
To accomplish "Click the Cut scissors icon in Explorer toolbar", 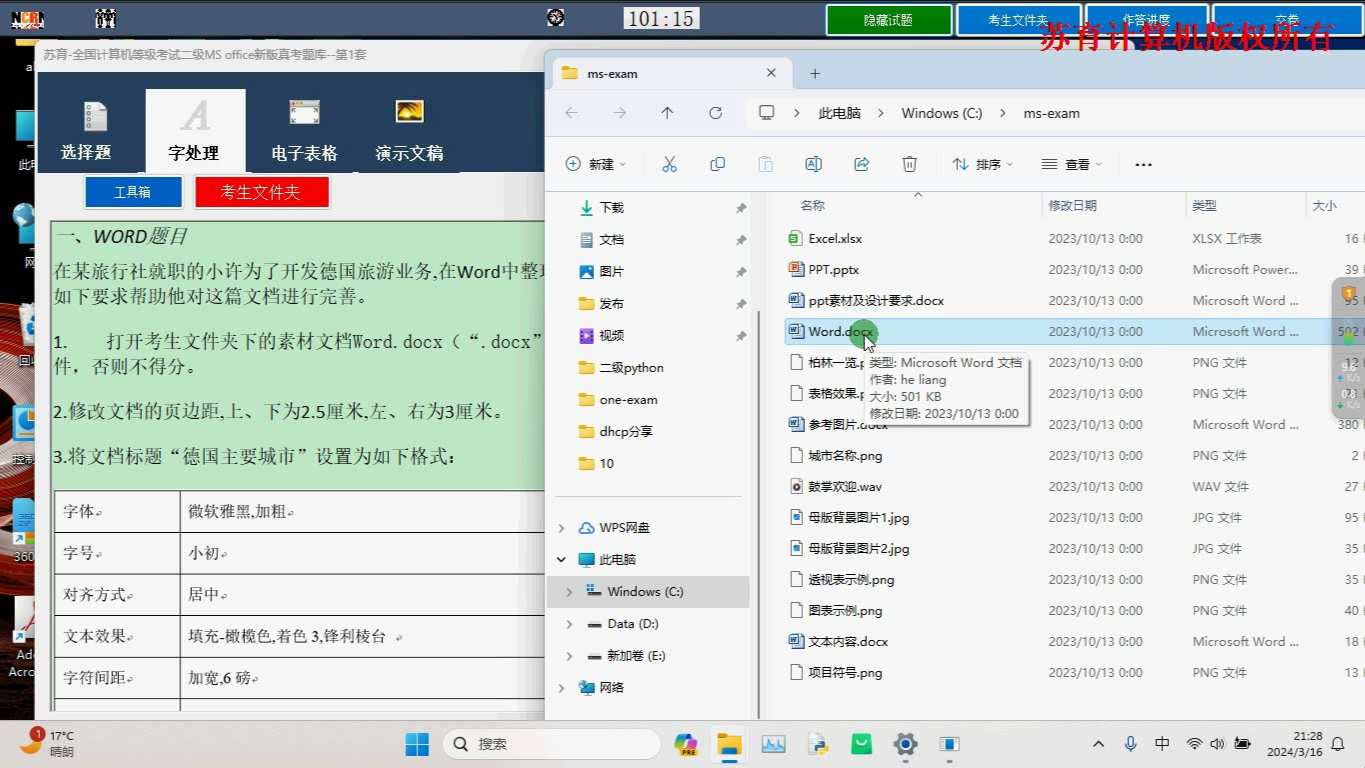I will tap(670, 163).
